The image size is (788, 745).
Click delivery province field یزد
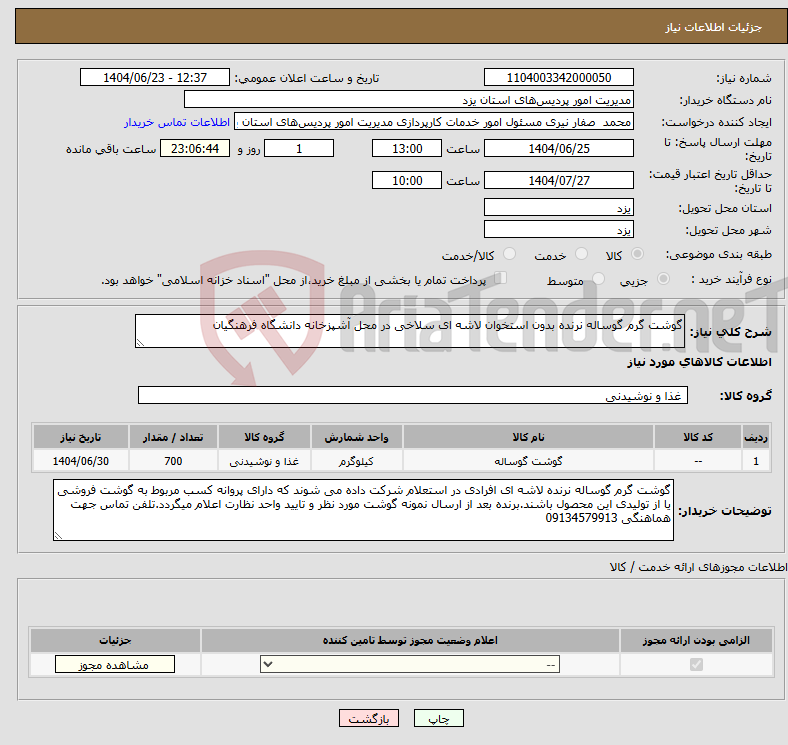pos(558,208)
